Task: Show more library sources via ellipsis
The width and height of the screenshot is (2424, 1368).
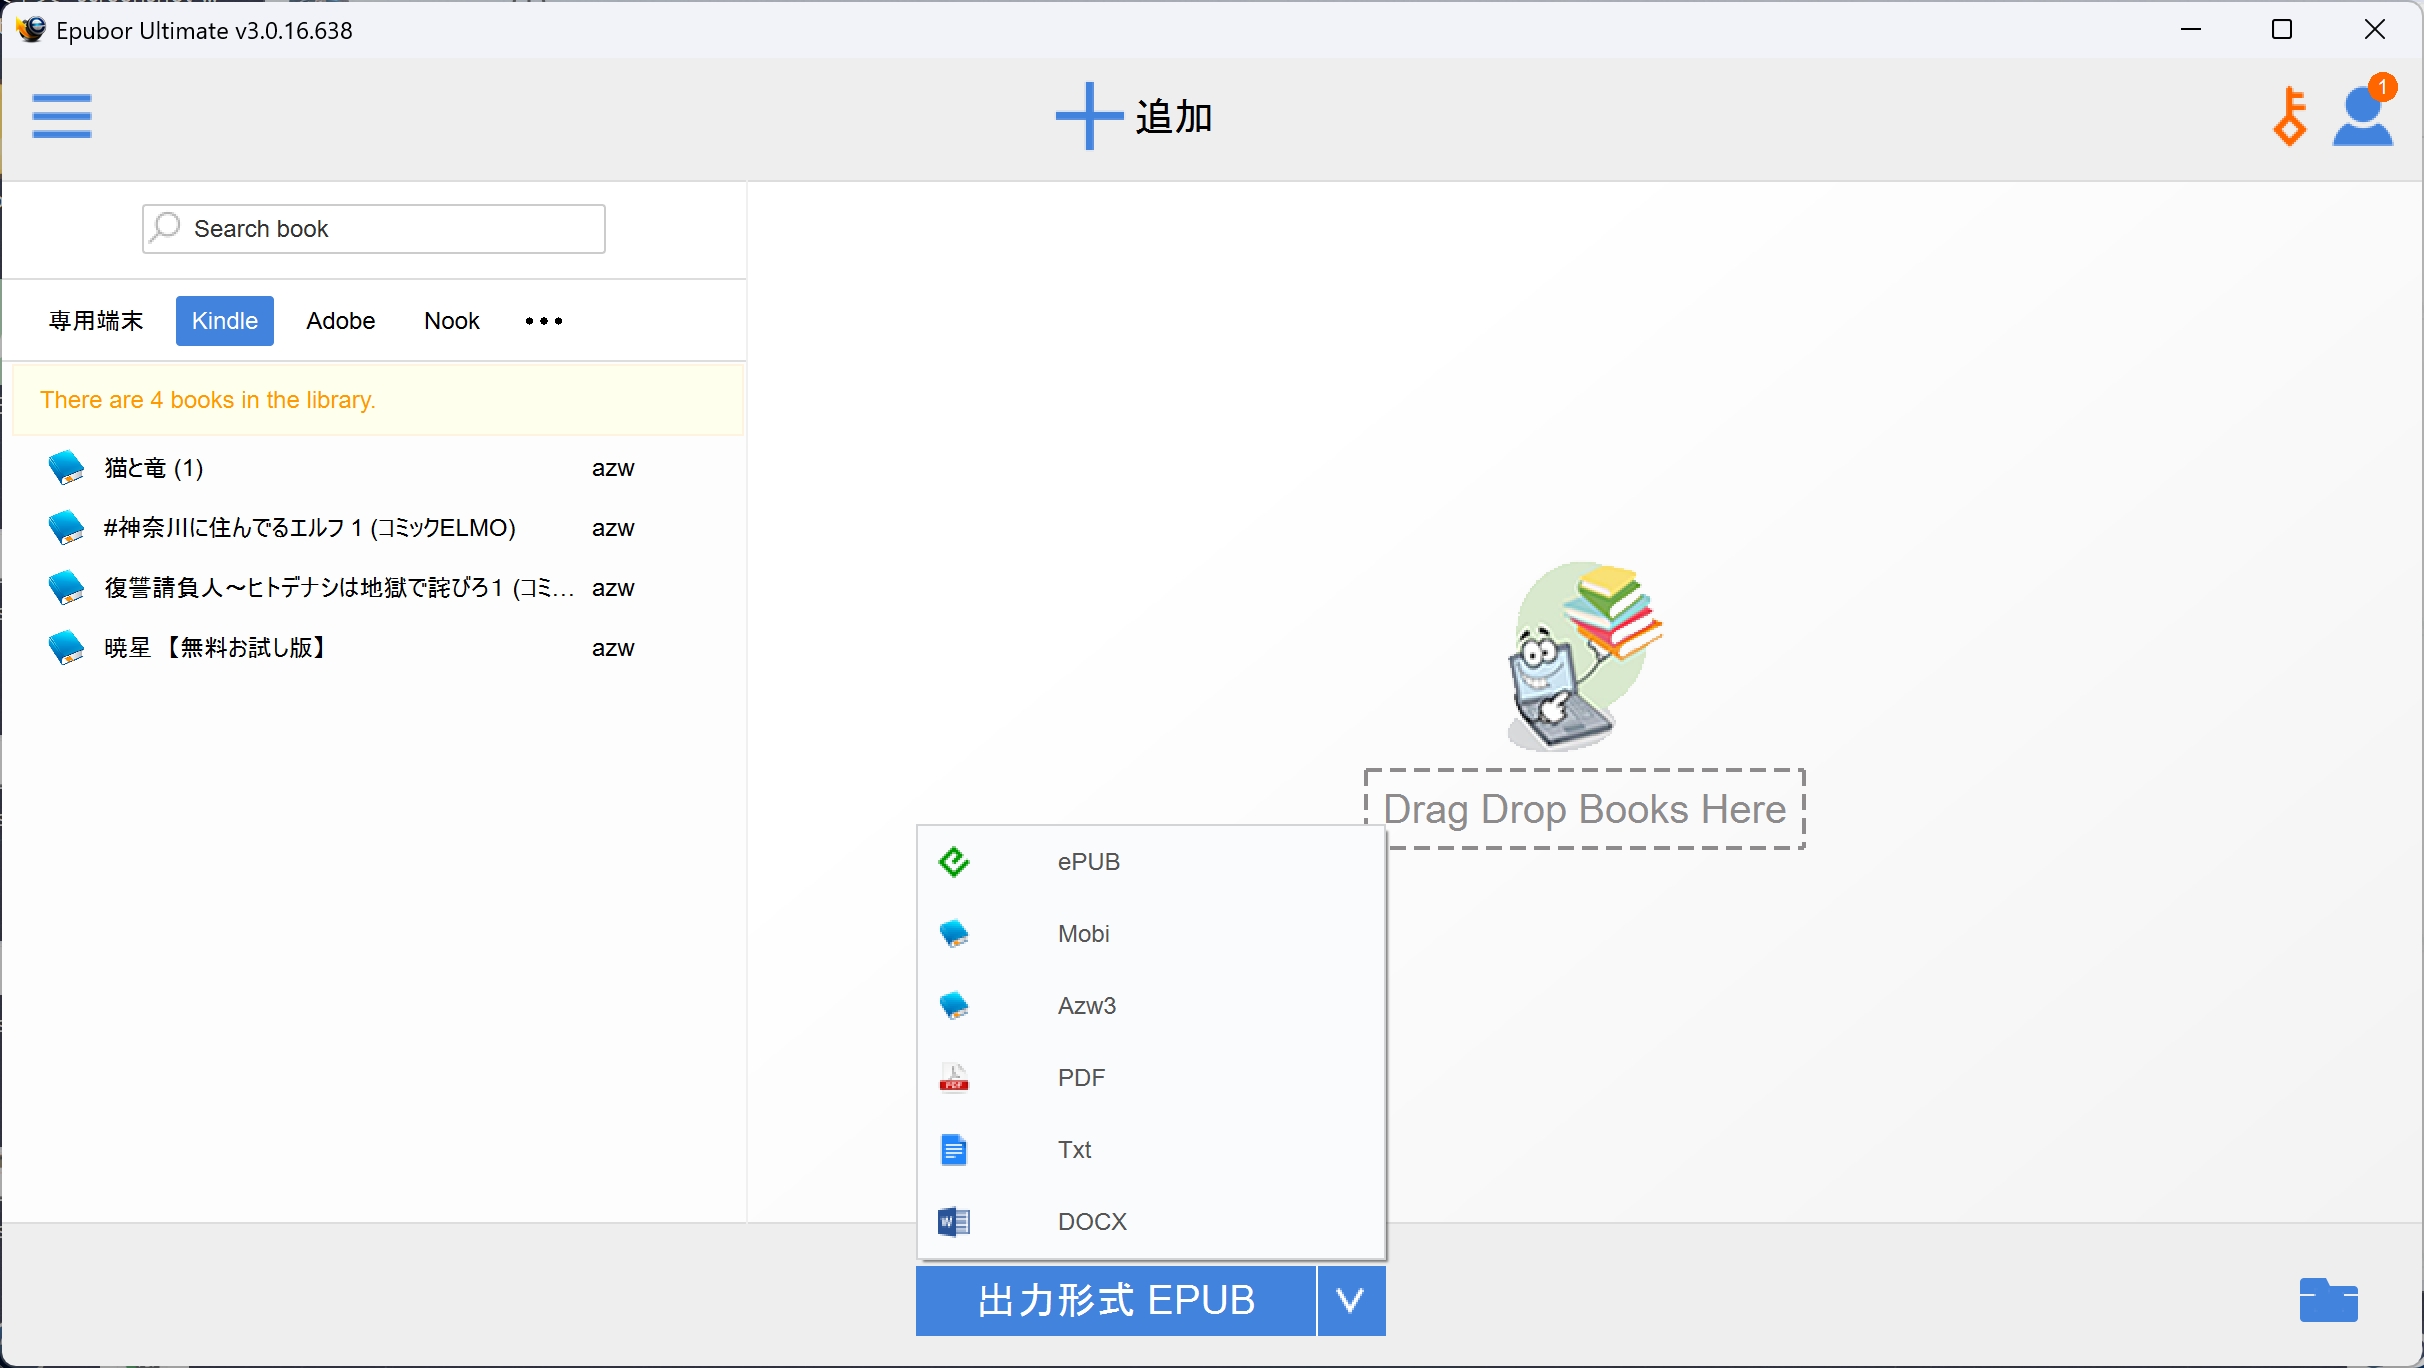Action: (x=544, y=321)
